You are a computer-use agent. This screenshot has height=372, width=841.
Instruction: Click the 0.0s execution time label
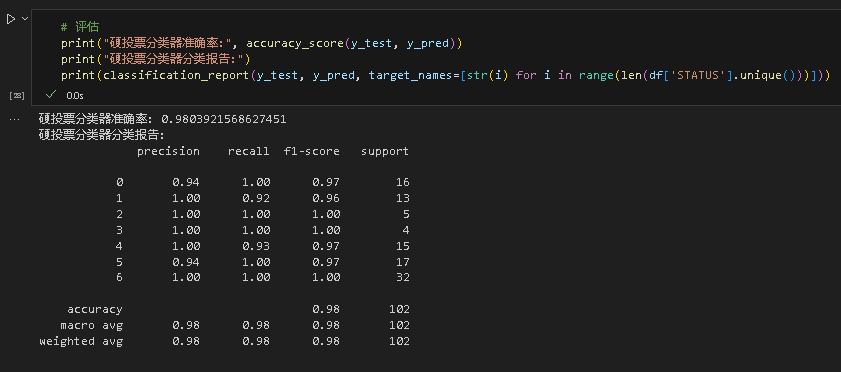[x=75, y=95]
